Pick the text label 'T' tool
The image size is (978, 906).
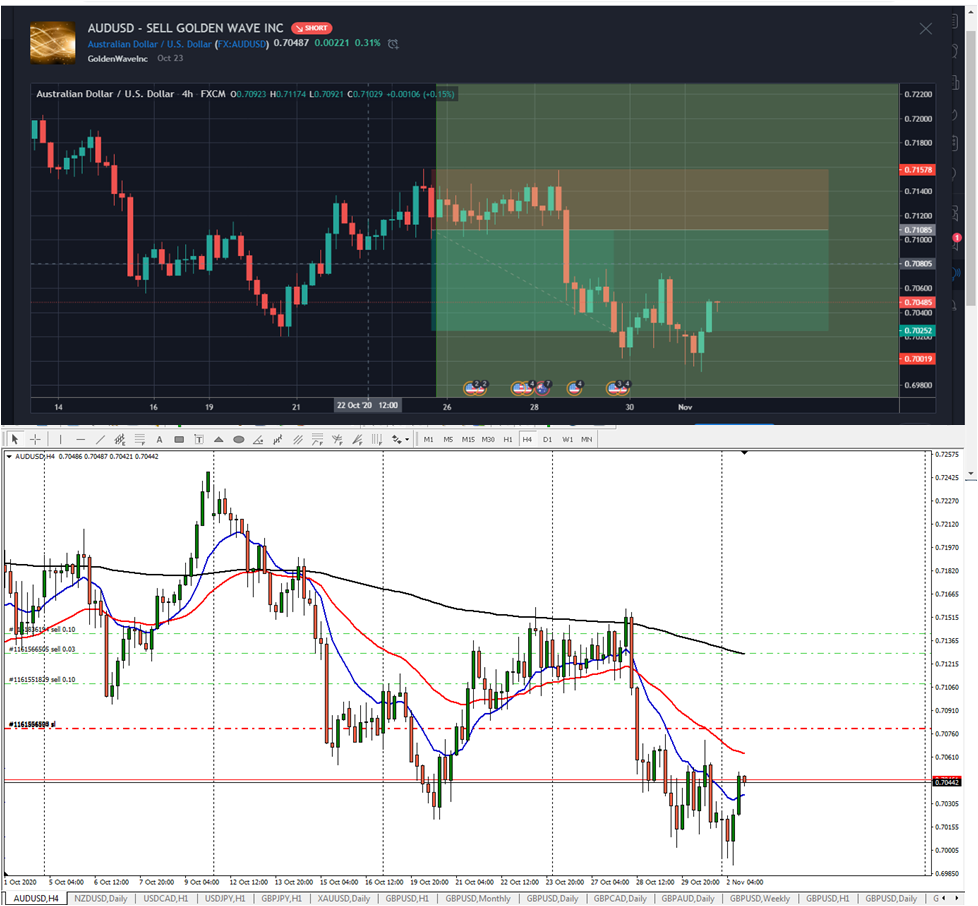click(199, 439)
